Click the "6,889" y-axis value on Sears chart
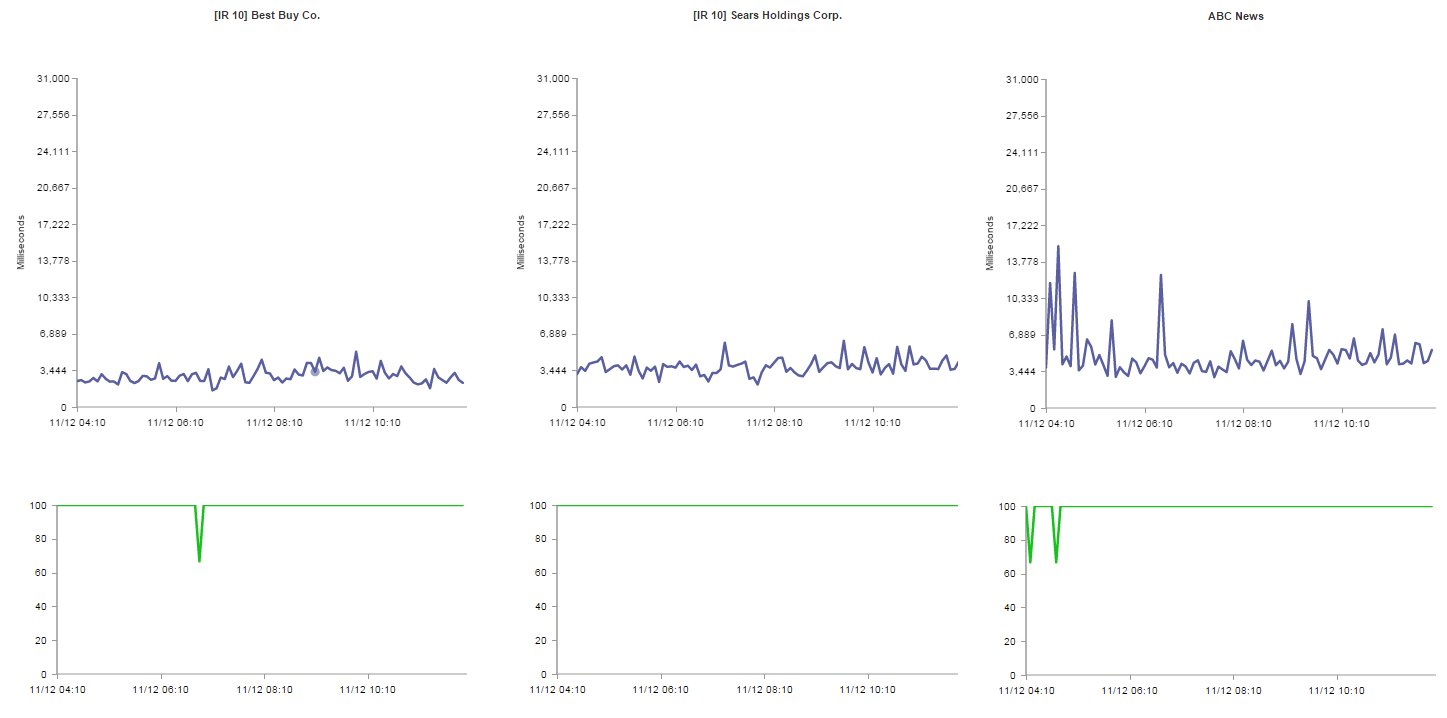The image size is (1447, 718). (556, 334)
